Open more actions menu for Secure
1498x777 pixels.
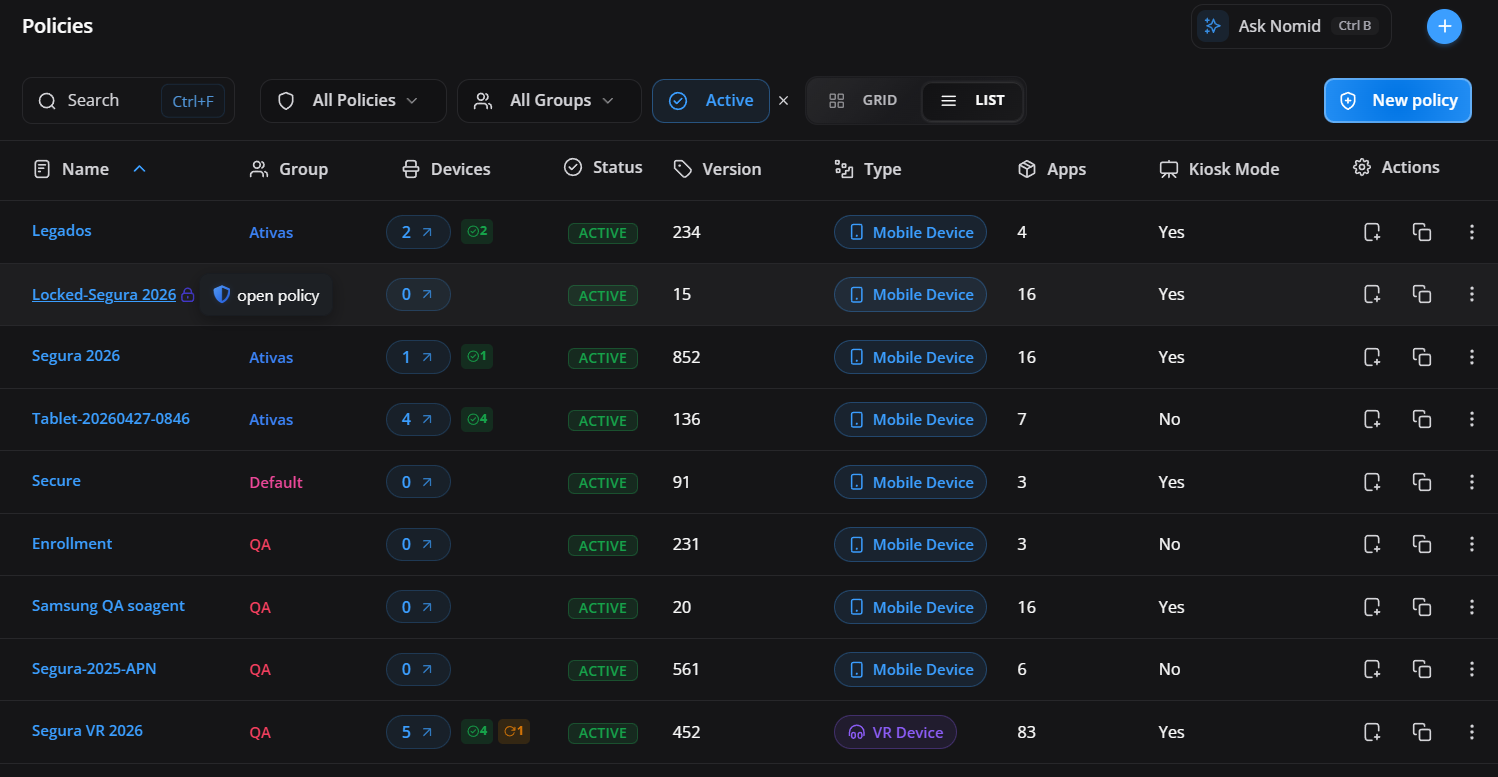tap(1471, 482)
